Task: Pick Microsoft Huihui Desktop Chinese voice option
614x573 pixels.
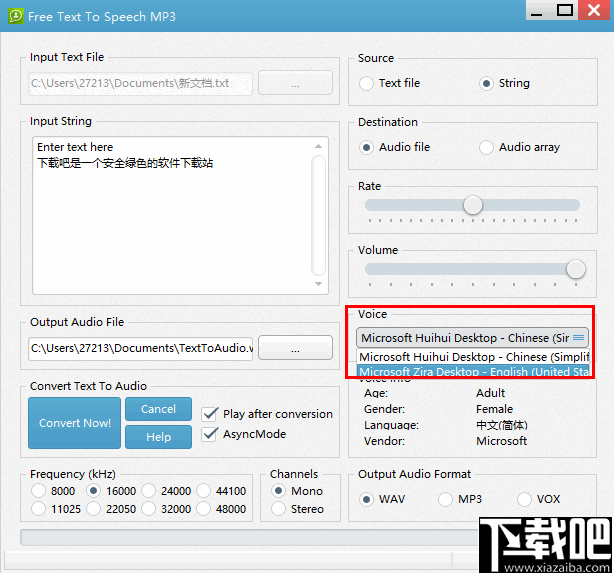Action: tap(473, 357)
